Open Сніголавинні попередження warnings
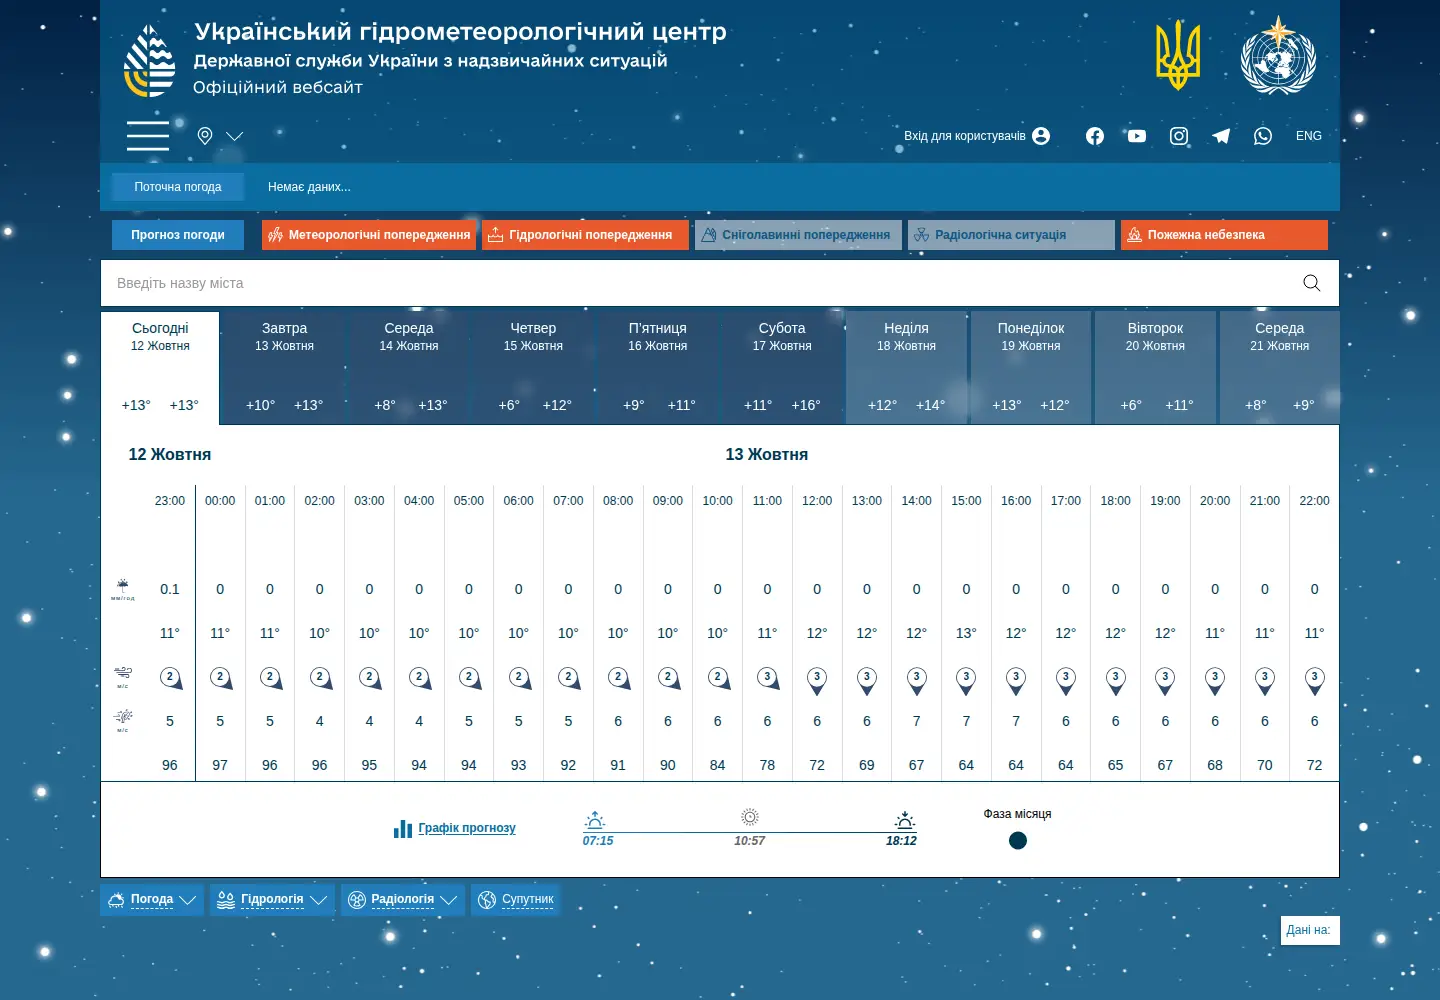Image resolution: width=1440 pixels, height=1000 pixels. (x=798, y=235)
